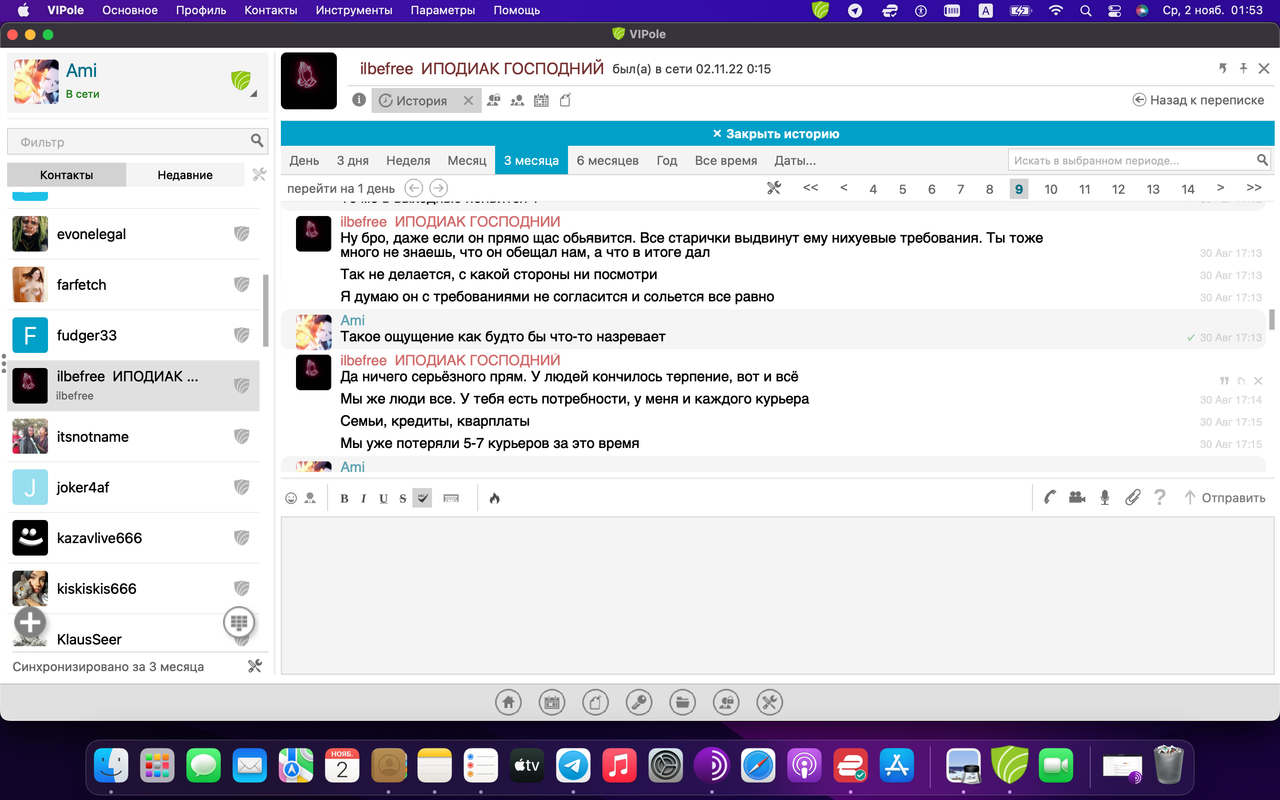Open sync settings icon near Синхронизировано

[x=254, y=666]
